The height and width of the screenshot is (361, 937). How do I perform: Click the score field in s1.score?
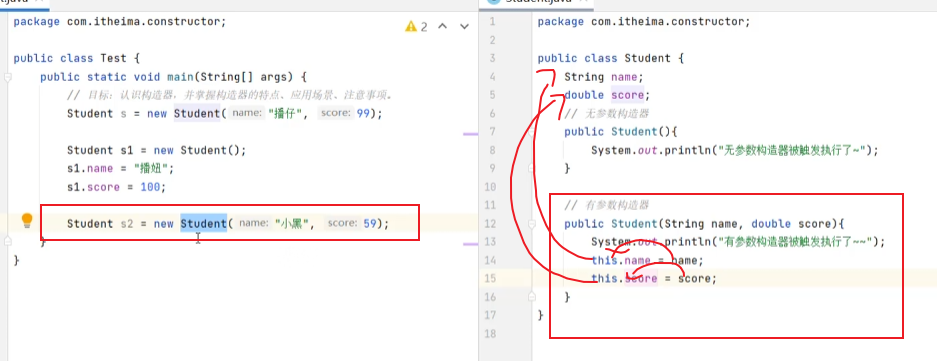point(103,187)
